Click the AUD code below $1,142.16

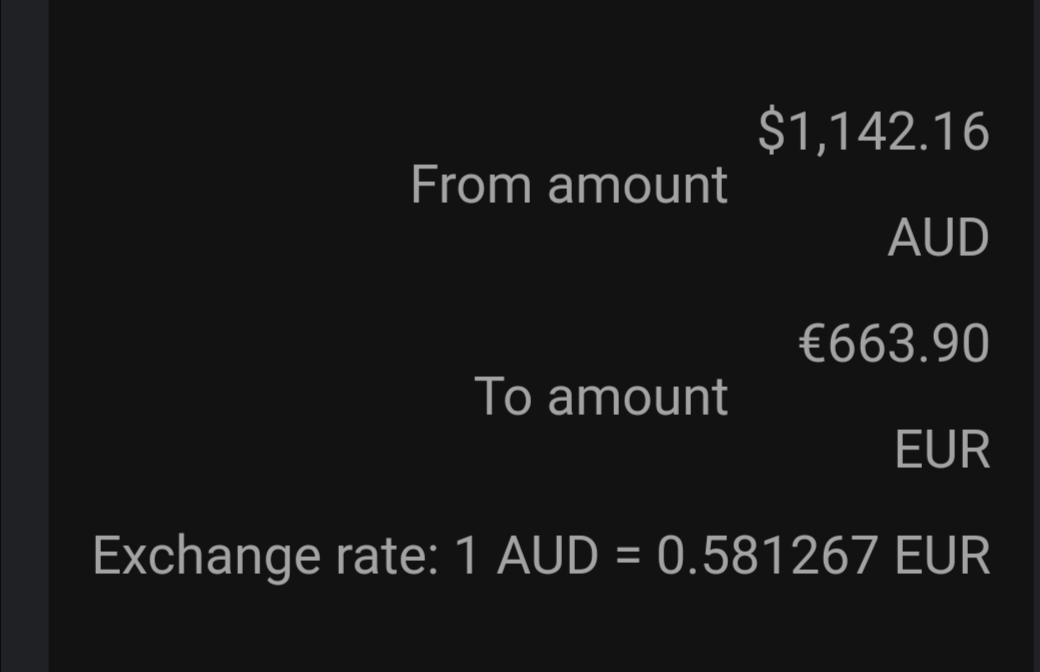tap(938, 238)
